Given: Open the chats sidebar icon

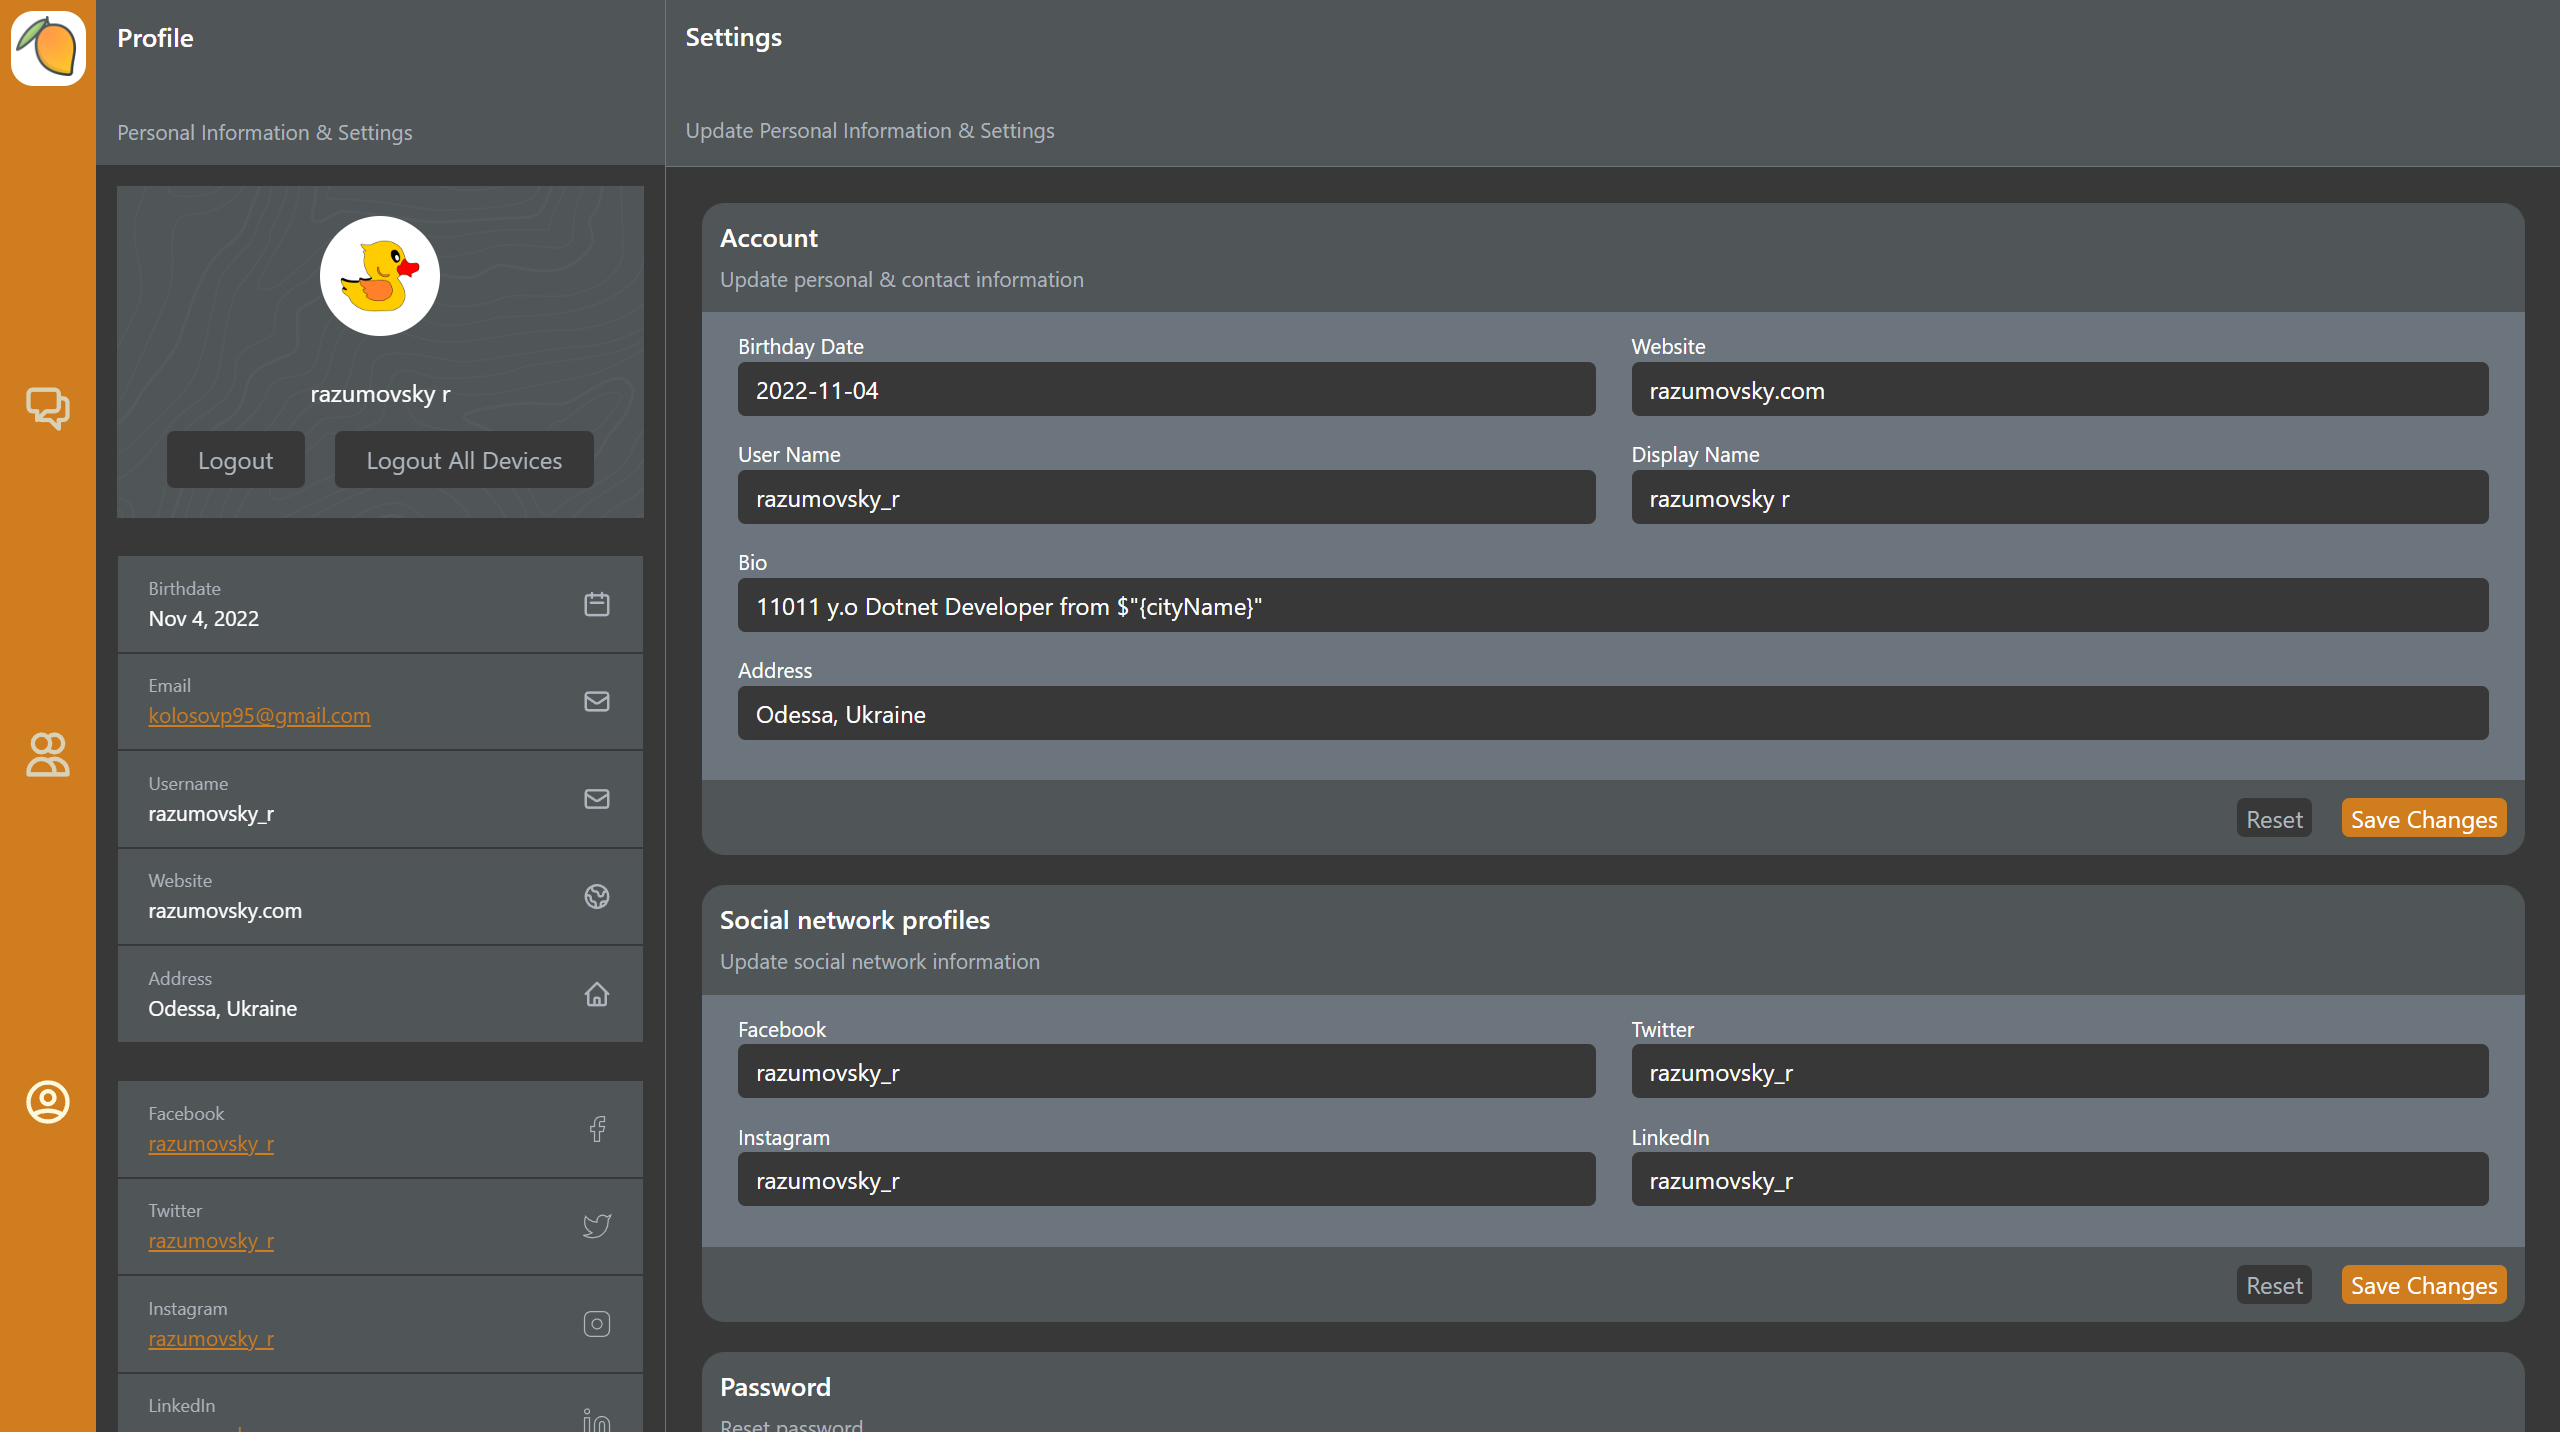Looking at the screenshot, I should 48,408.
